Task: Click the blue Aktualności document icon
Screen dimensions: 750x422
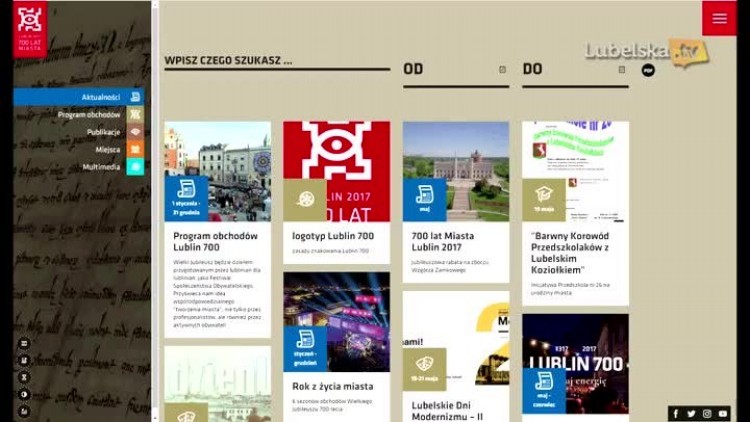Action: [135, 97]
